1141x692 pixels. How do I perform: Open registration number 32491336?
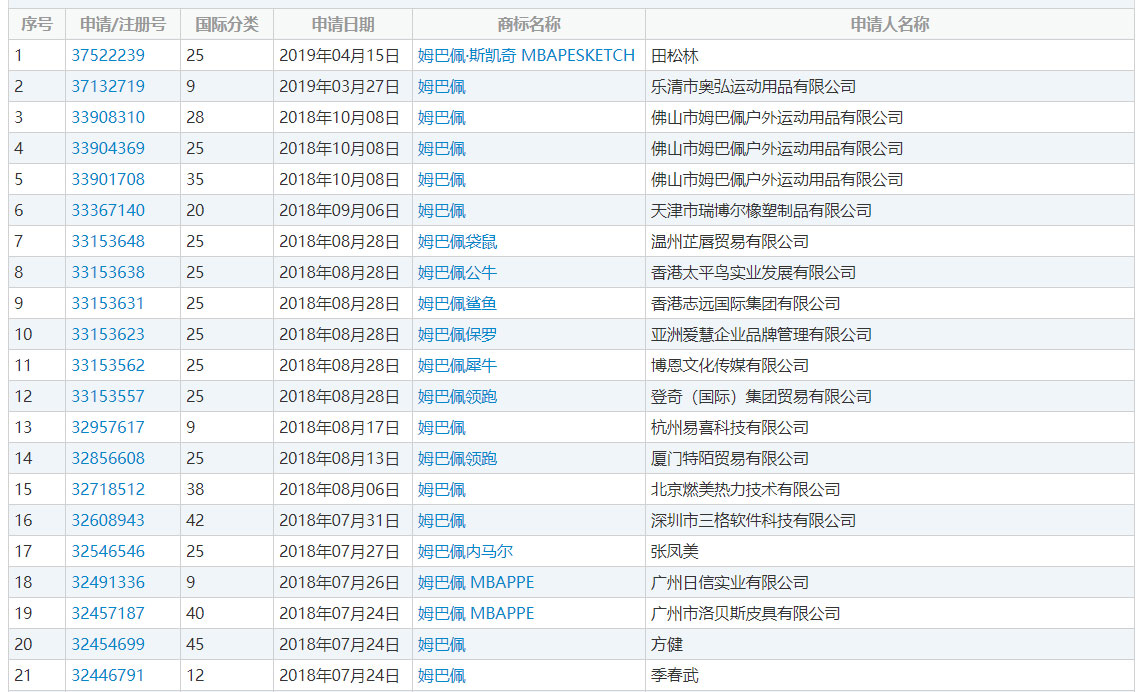pos(108,583)
